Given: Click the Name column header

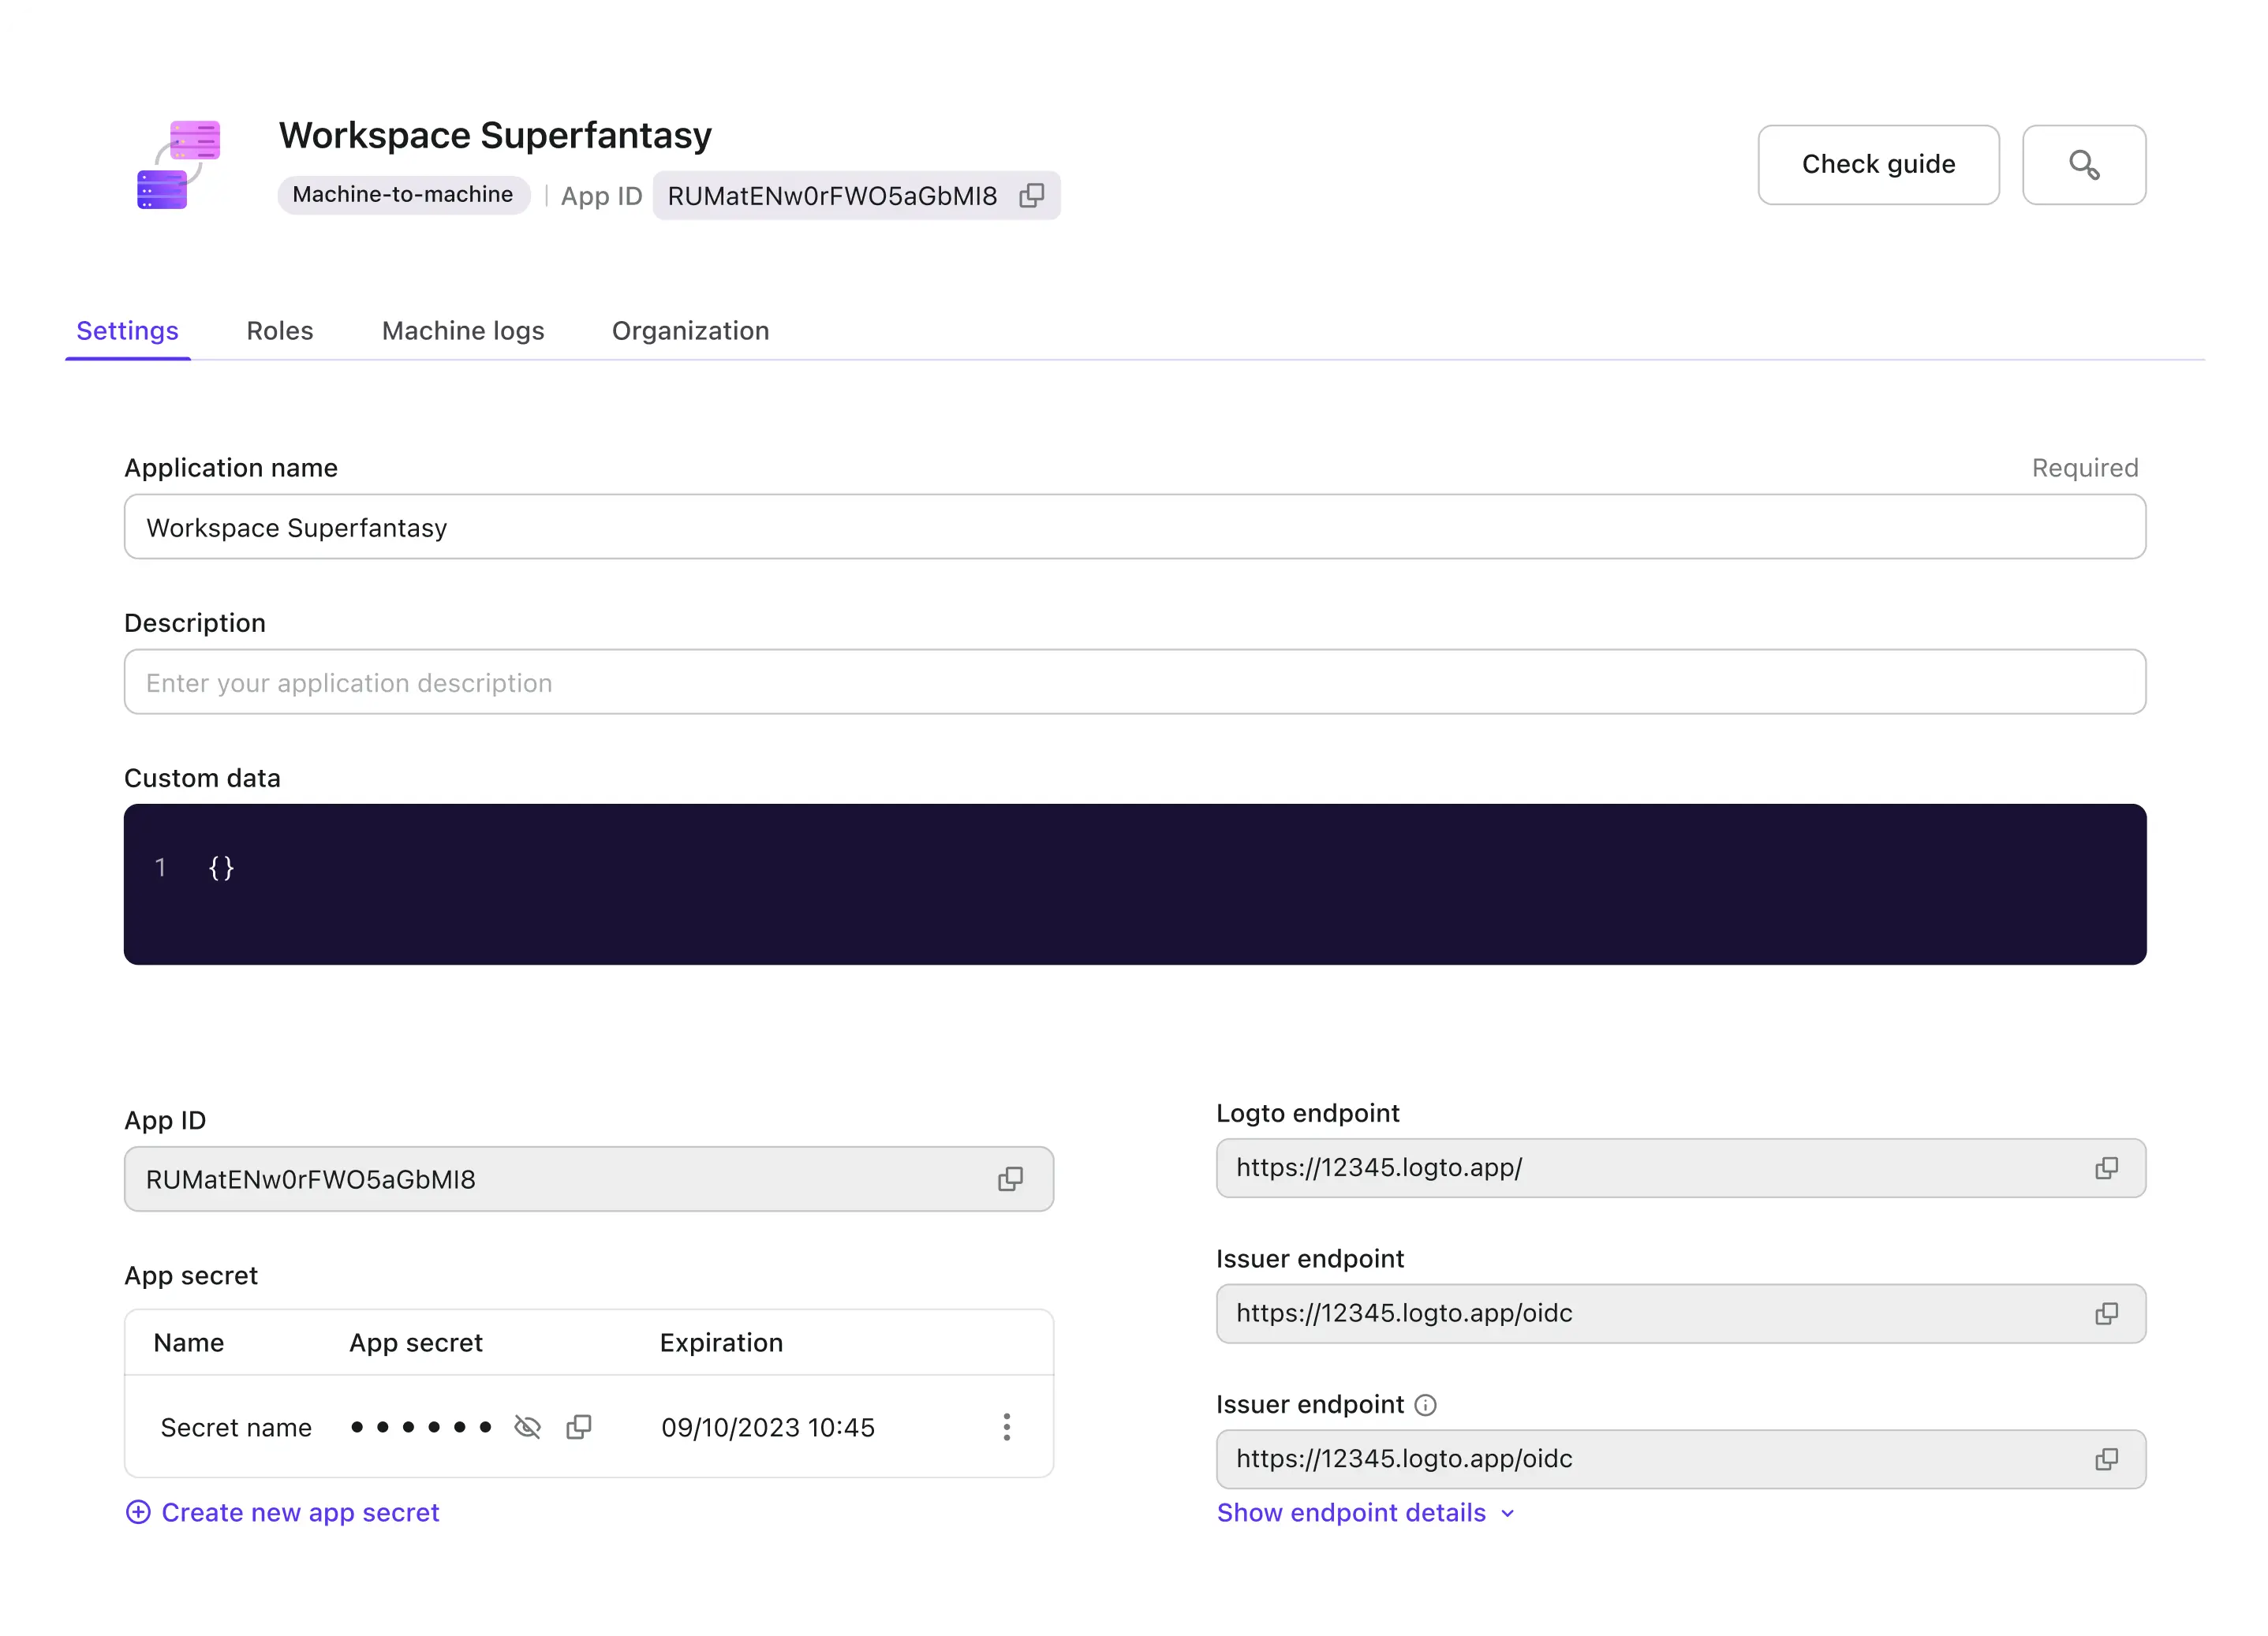Looking at the screenshot, I should [189, 1342].
